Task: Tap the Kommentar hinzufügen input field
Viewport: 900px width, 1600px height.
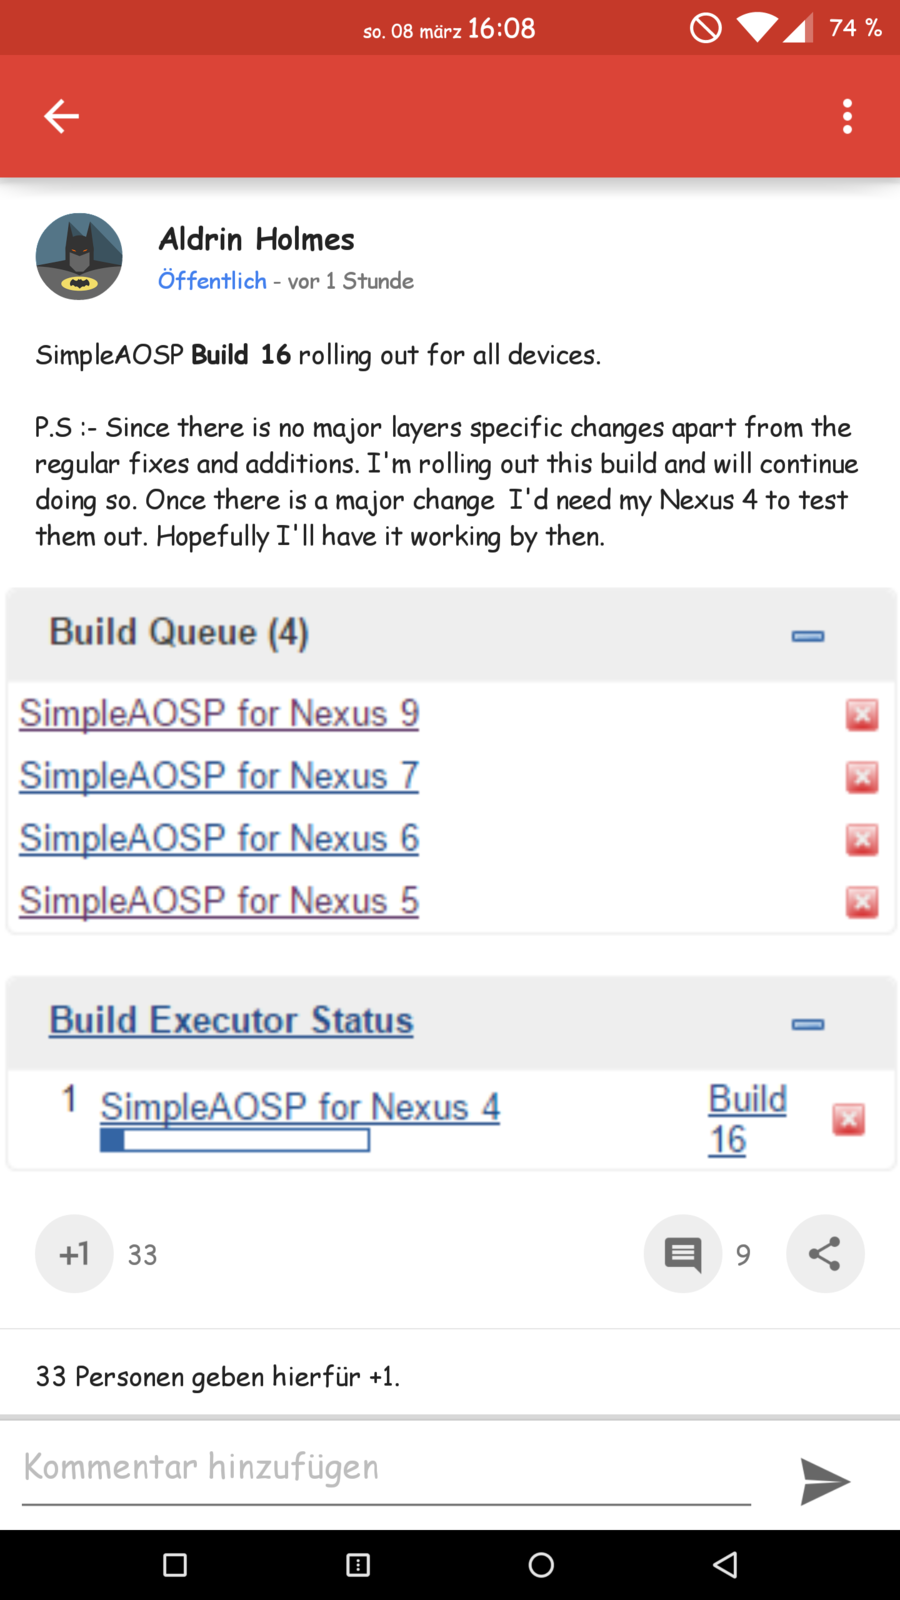Action: (386, 1468)
